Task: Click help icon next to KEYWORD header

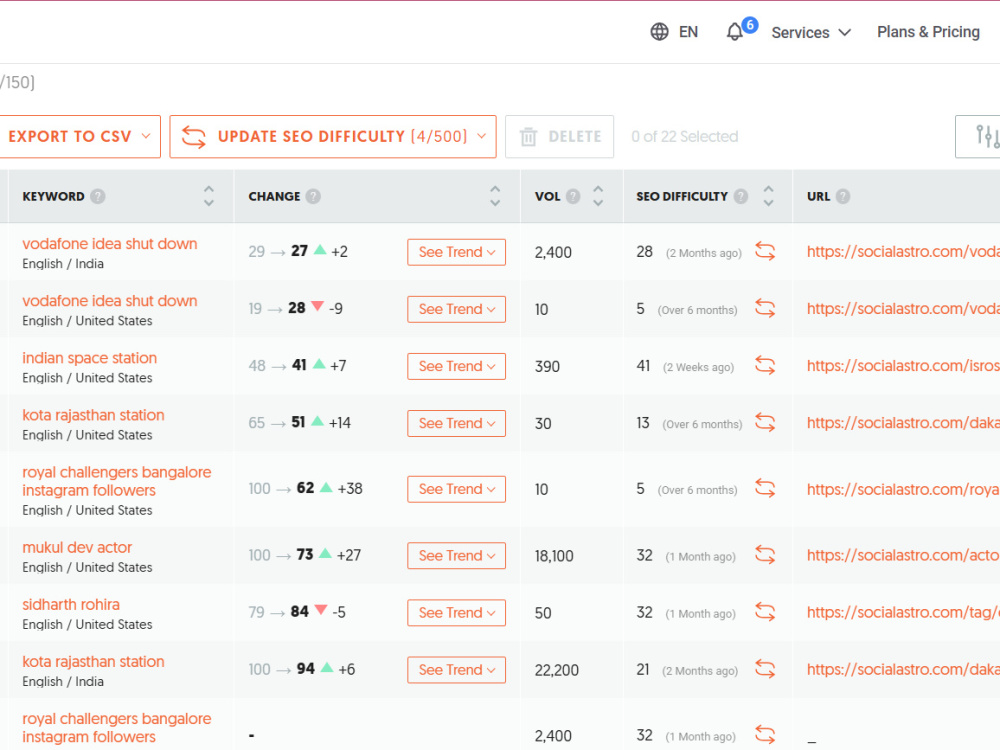Action: (x=98, y=196)
